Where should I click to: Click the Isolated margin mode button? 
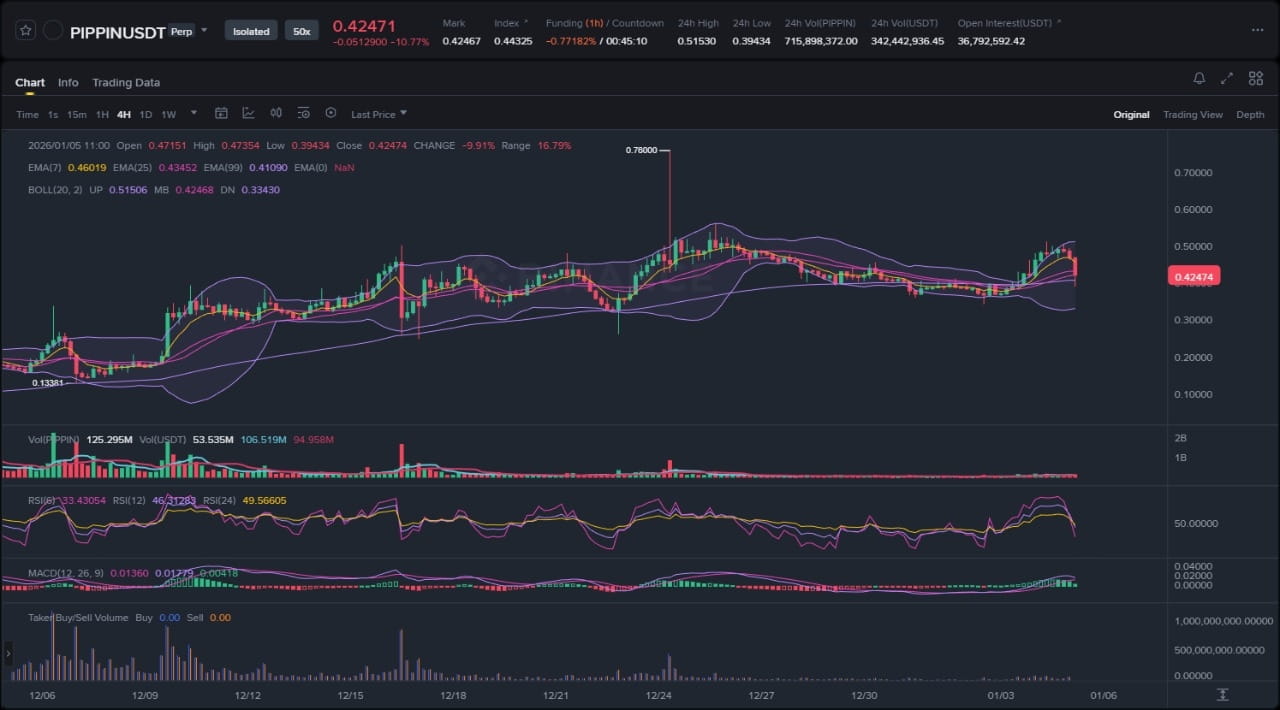(251, 31)
